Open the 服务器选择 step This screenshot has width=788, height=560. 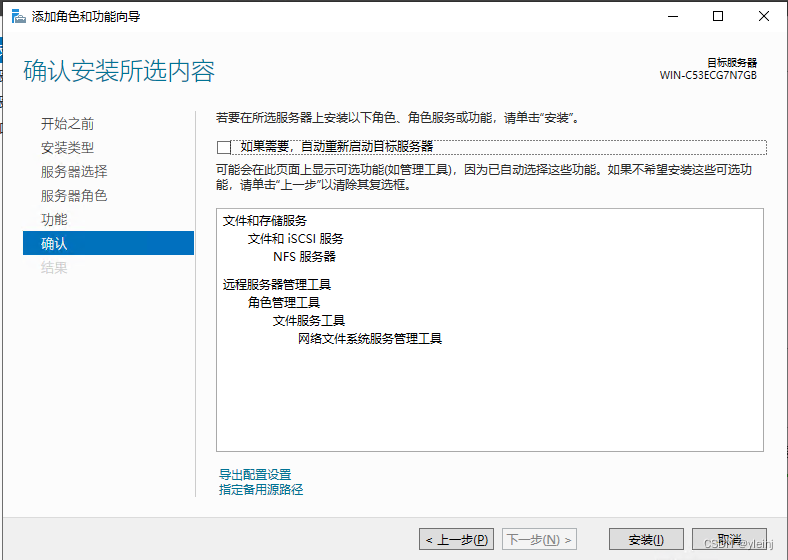pos(74,172)
